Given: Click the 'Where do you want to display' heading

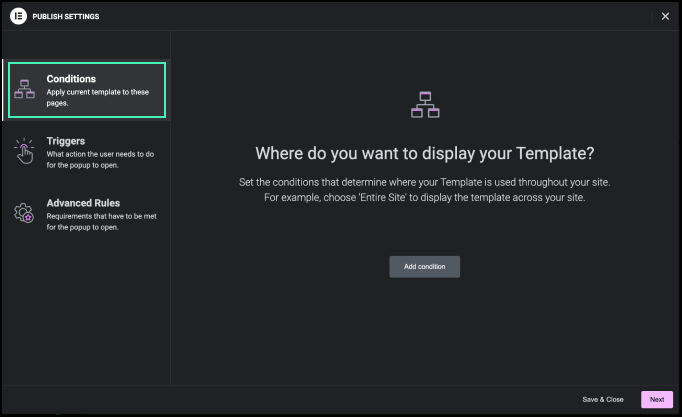Looking at the screenshot, I should click(424, 153).
